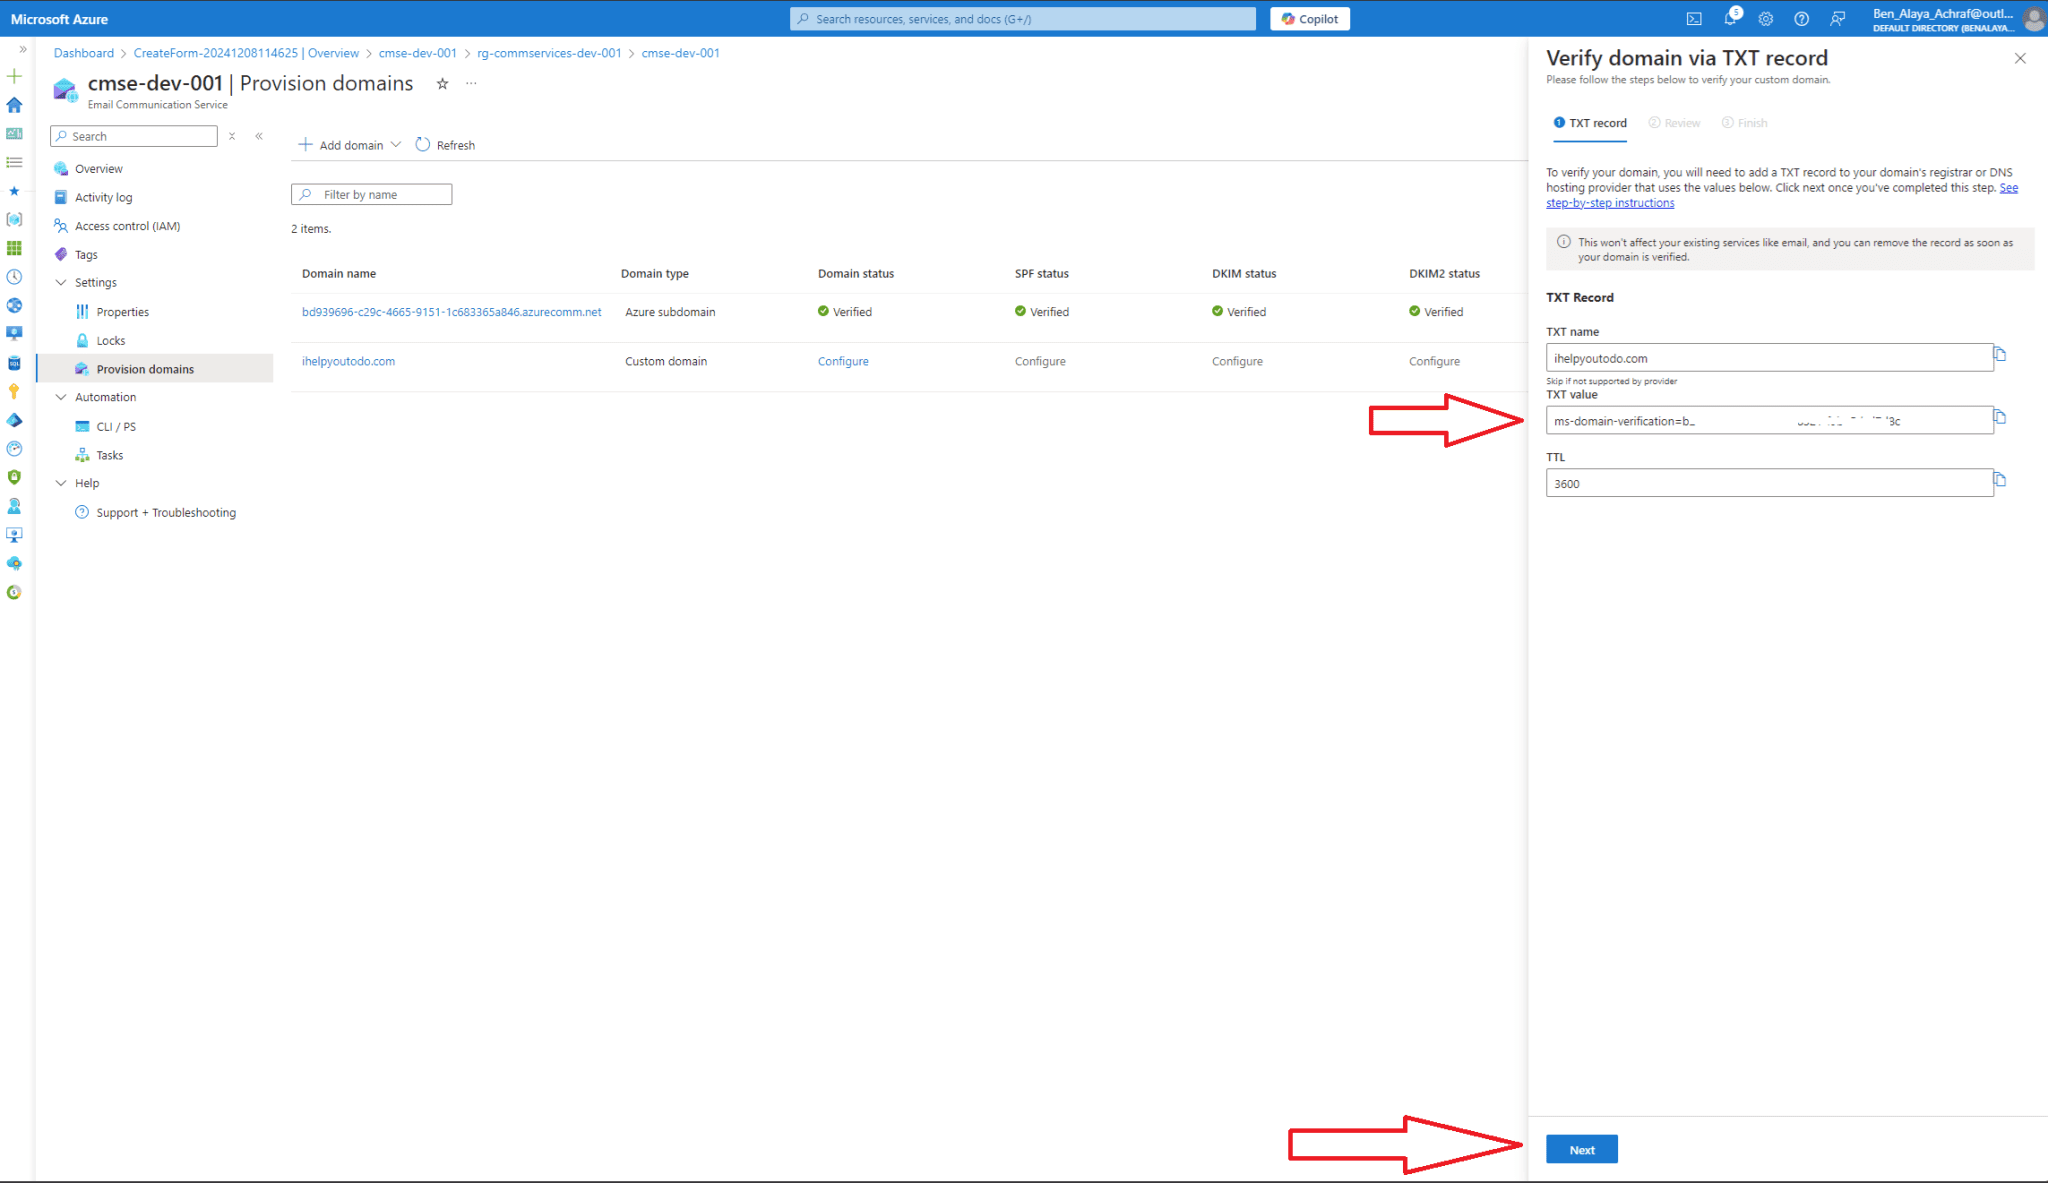Open Create a resource plus icon
This screenshot has width=2048, height=1183.
point(14,76)
